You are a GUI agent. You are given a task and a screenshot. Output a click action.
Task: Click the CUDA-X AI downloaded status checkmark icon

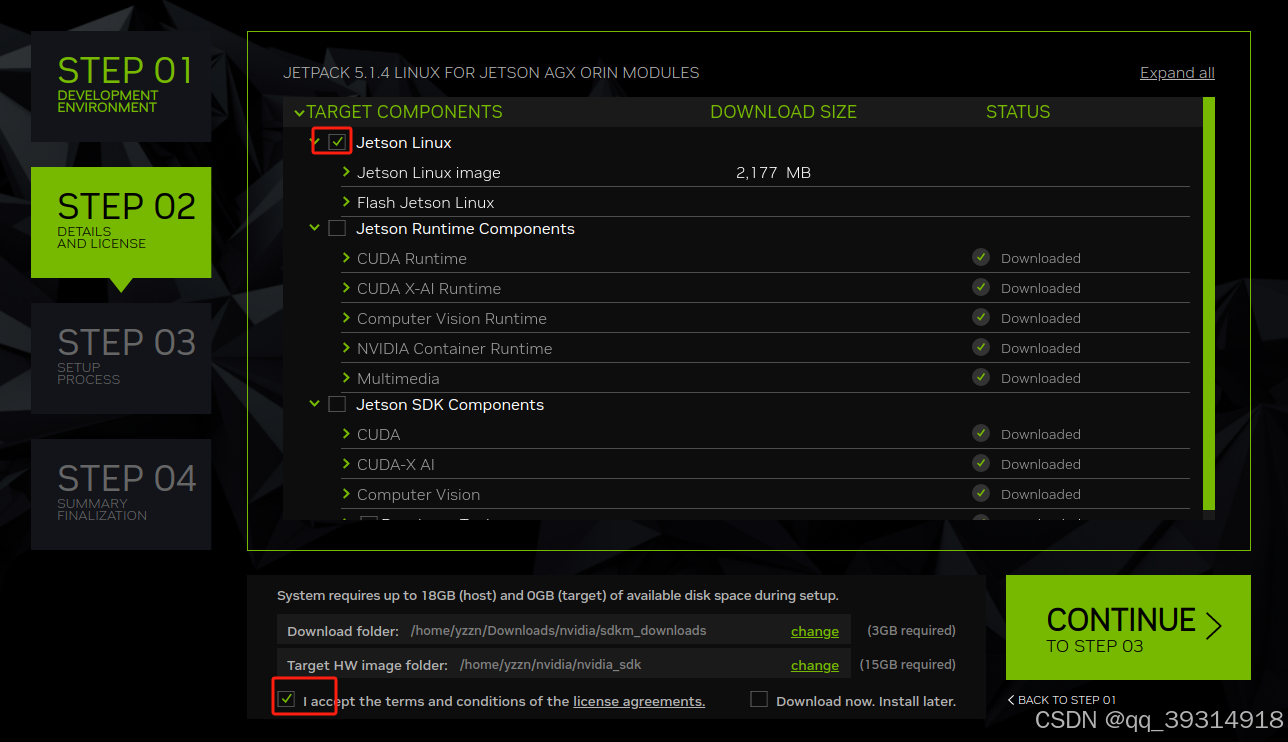(x=981, y=463)
